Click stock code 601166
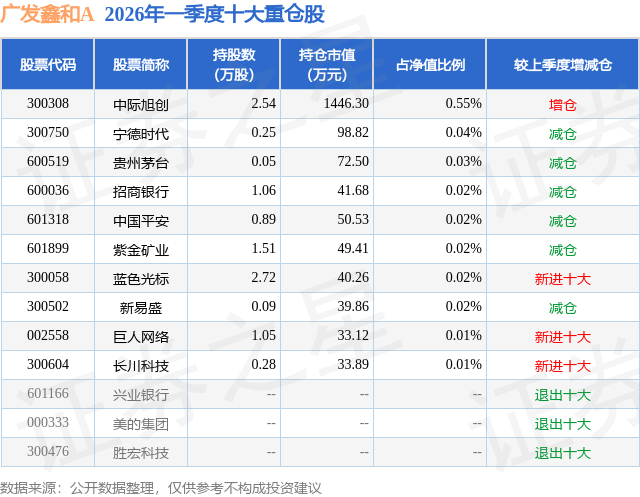Screen dimensions: 640x497 click(x=48, y=393)
